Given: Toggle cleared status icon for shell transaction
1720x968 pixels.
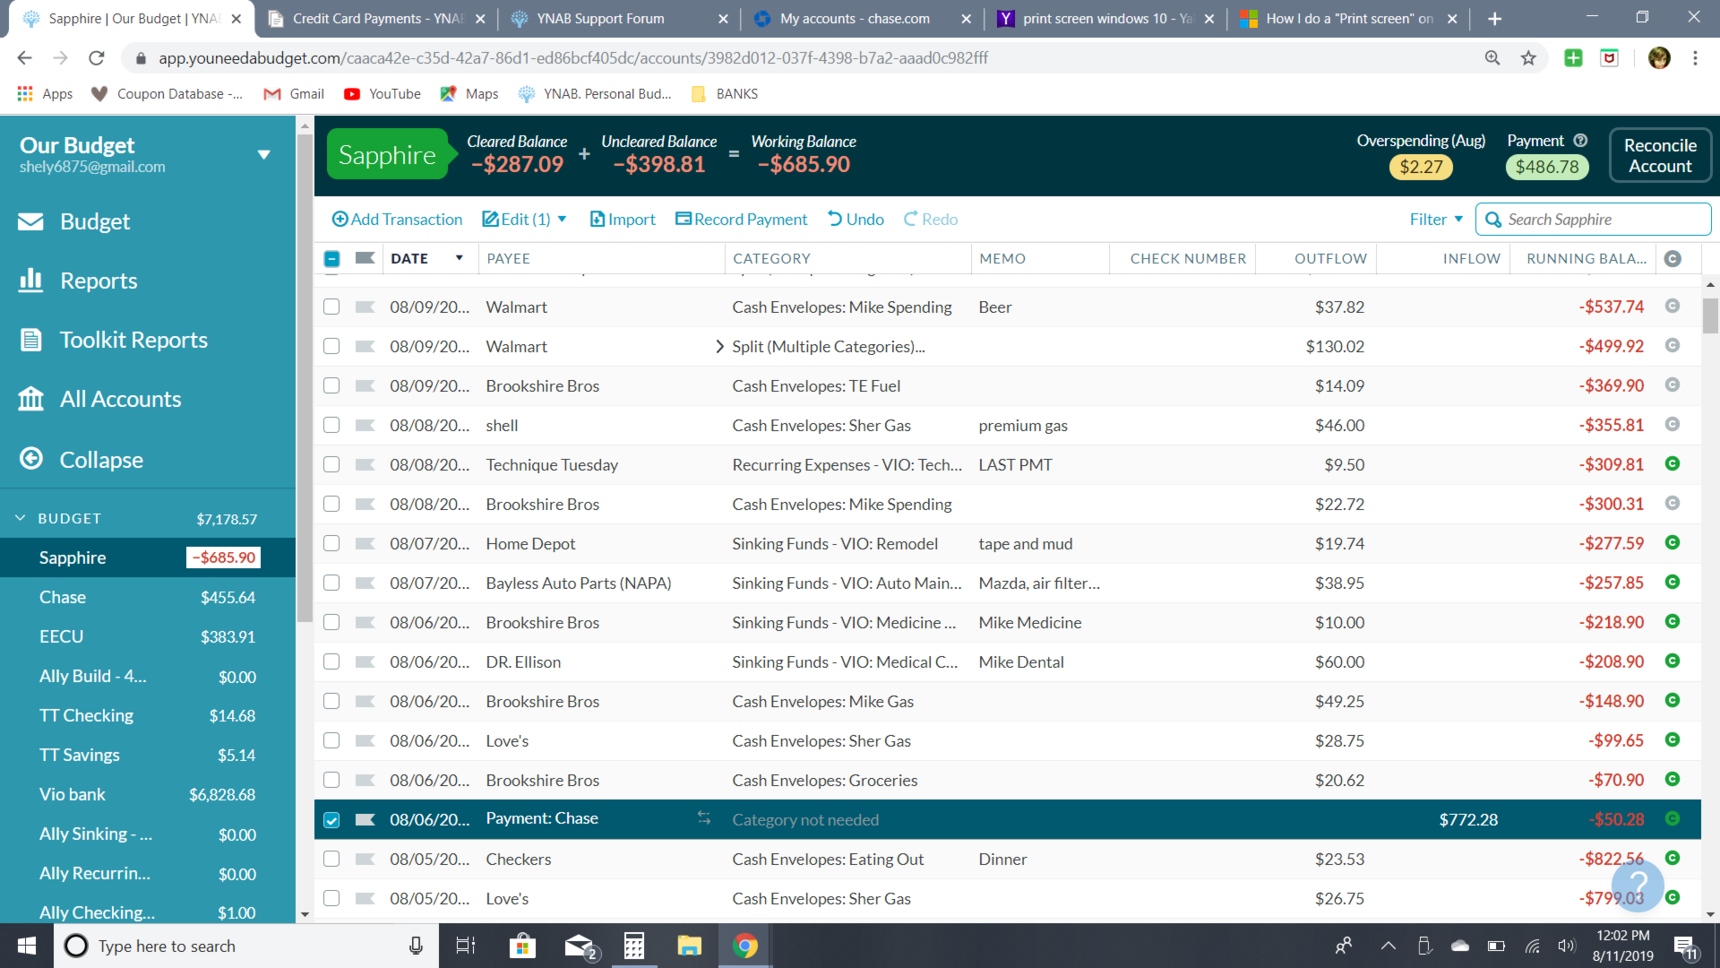Looking at the screenshot, I should coord(1672,425).
